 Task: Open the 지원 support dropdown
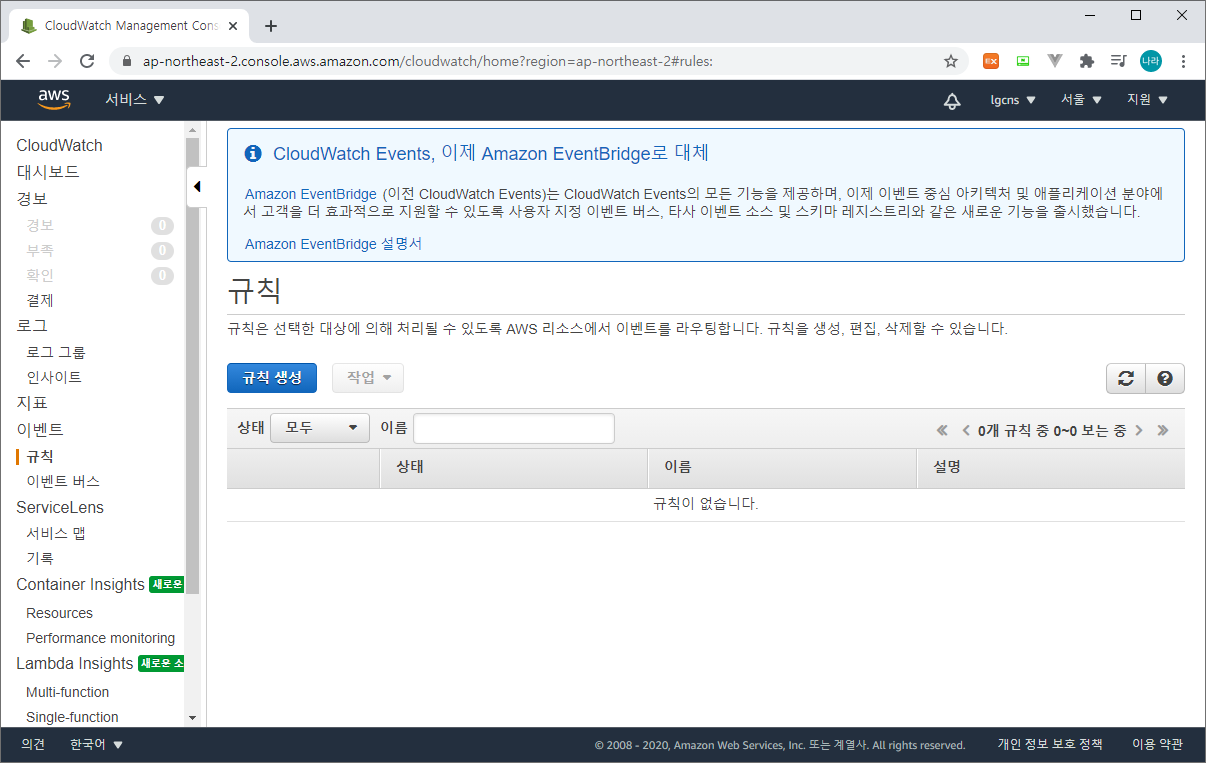coord(1147,100)
